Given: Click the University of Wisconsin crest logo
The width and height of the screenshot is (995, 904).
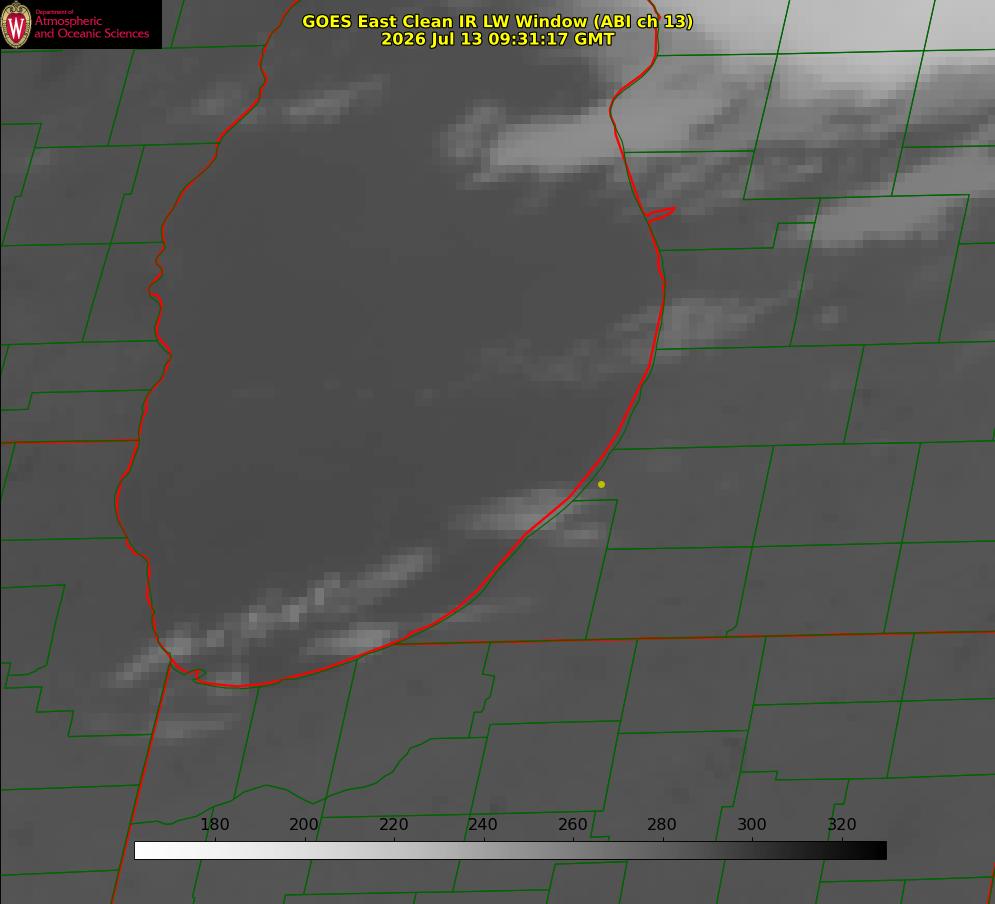Looking at the screenshot, I should 16,24.
